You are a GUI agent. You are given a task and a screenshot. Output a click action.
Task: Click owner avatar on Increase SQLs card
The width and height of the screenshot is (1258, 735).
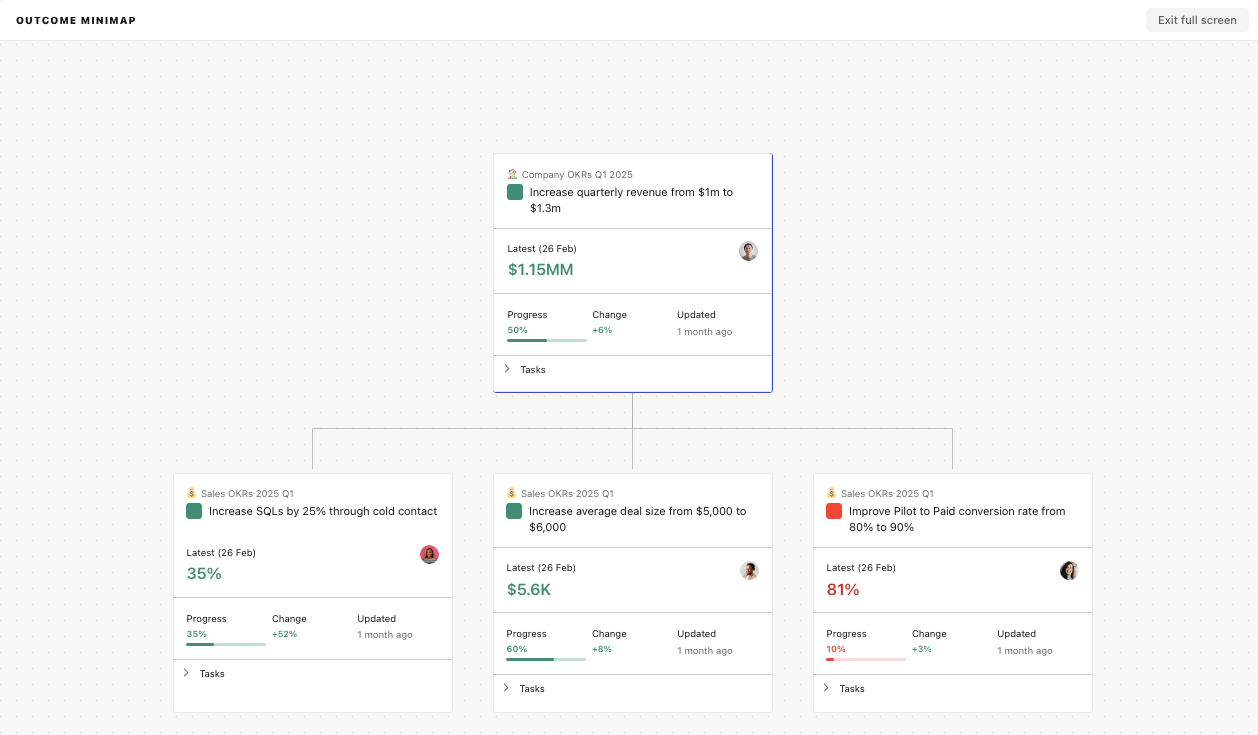[429, 554]
